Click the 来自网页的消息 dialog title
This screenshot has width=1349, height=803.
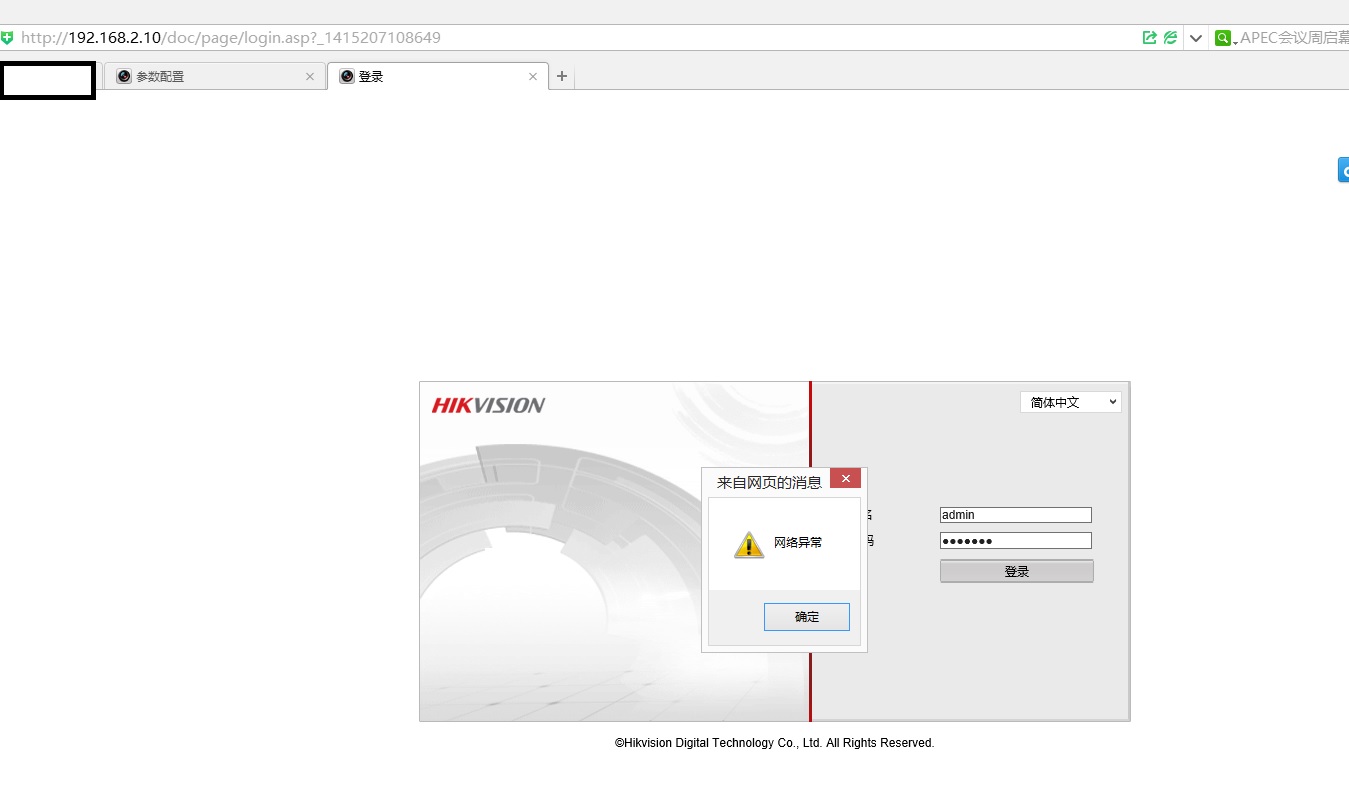769,483
